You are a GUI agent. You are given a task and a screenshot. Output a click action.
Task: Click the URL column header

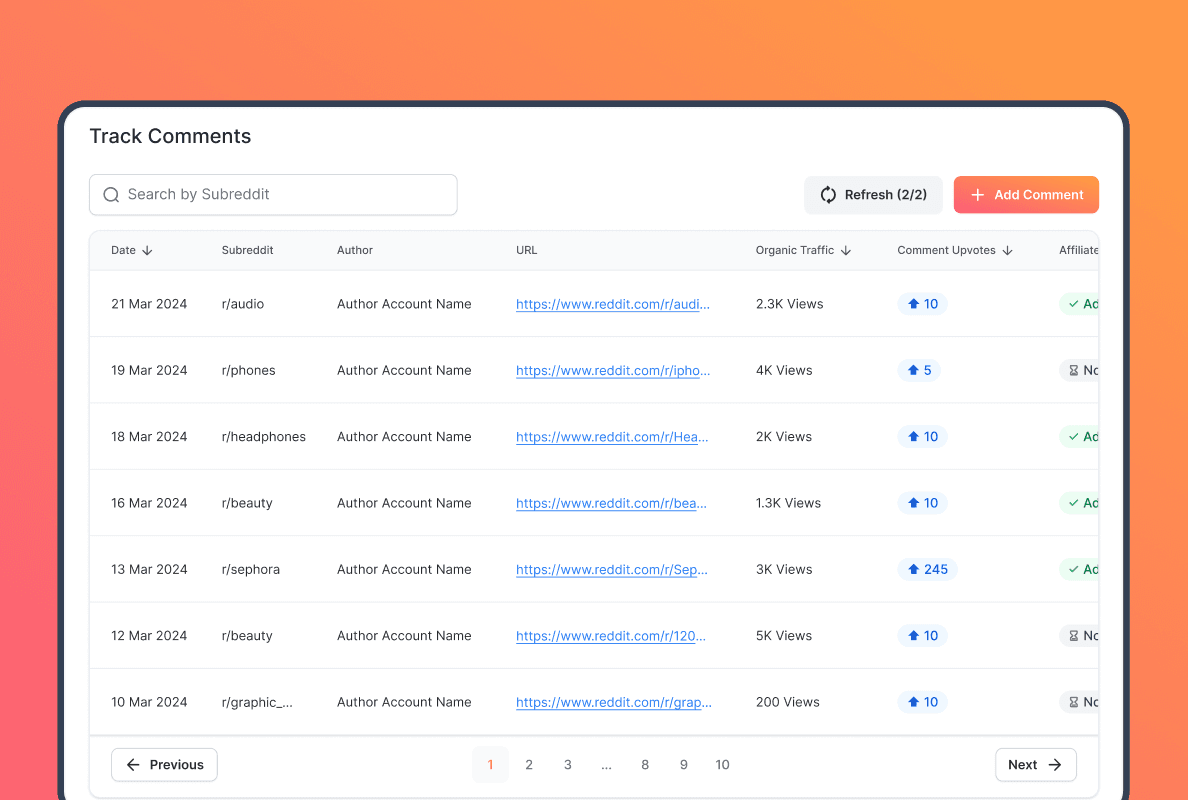click(x=527, y=251)
